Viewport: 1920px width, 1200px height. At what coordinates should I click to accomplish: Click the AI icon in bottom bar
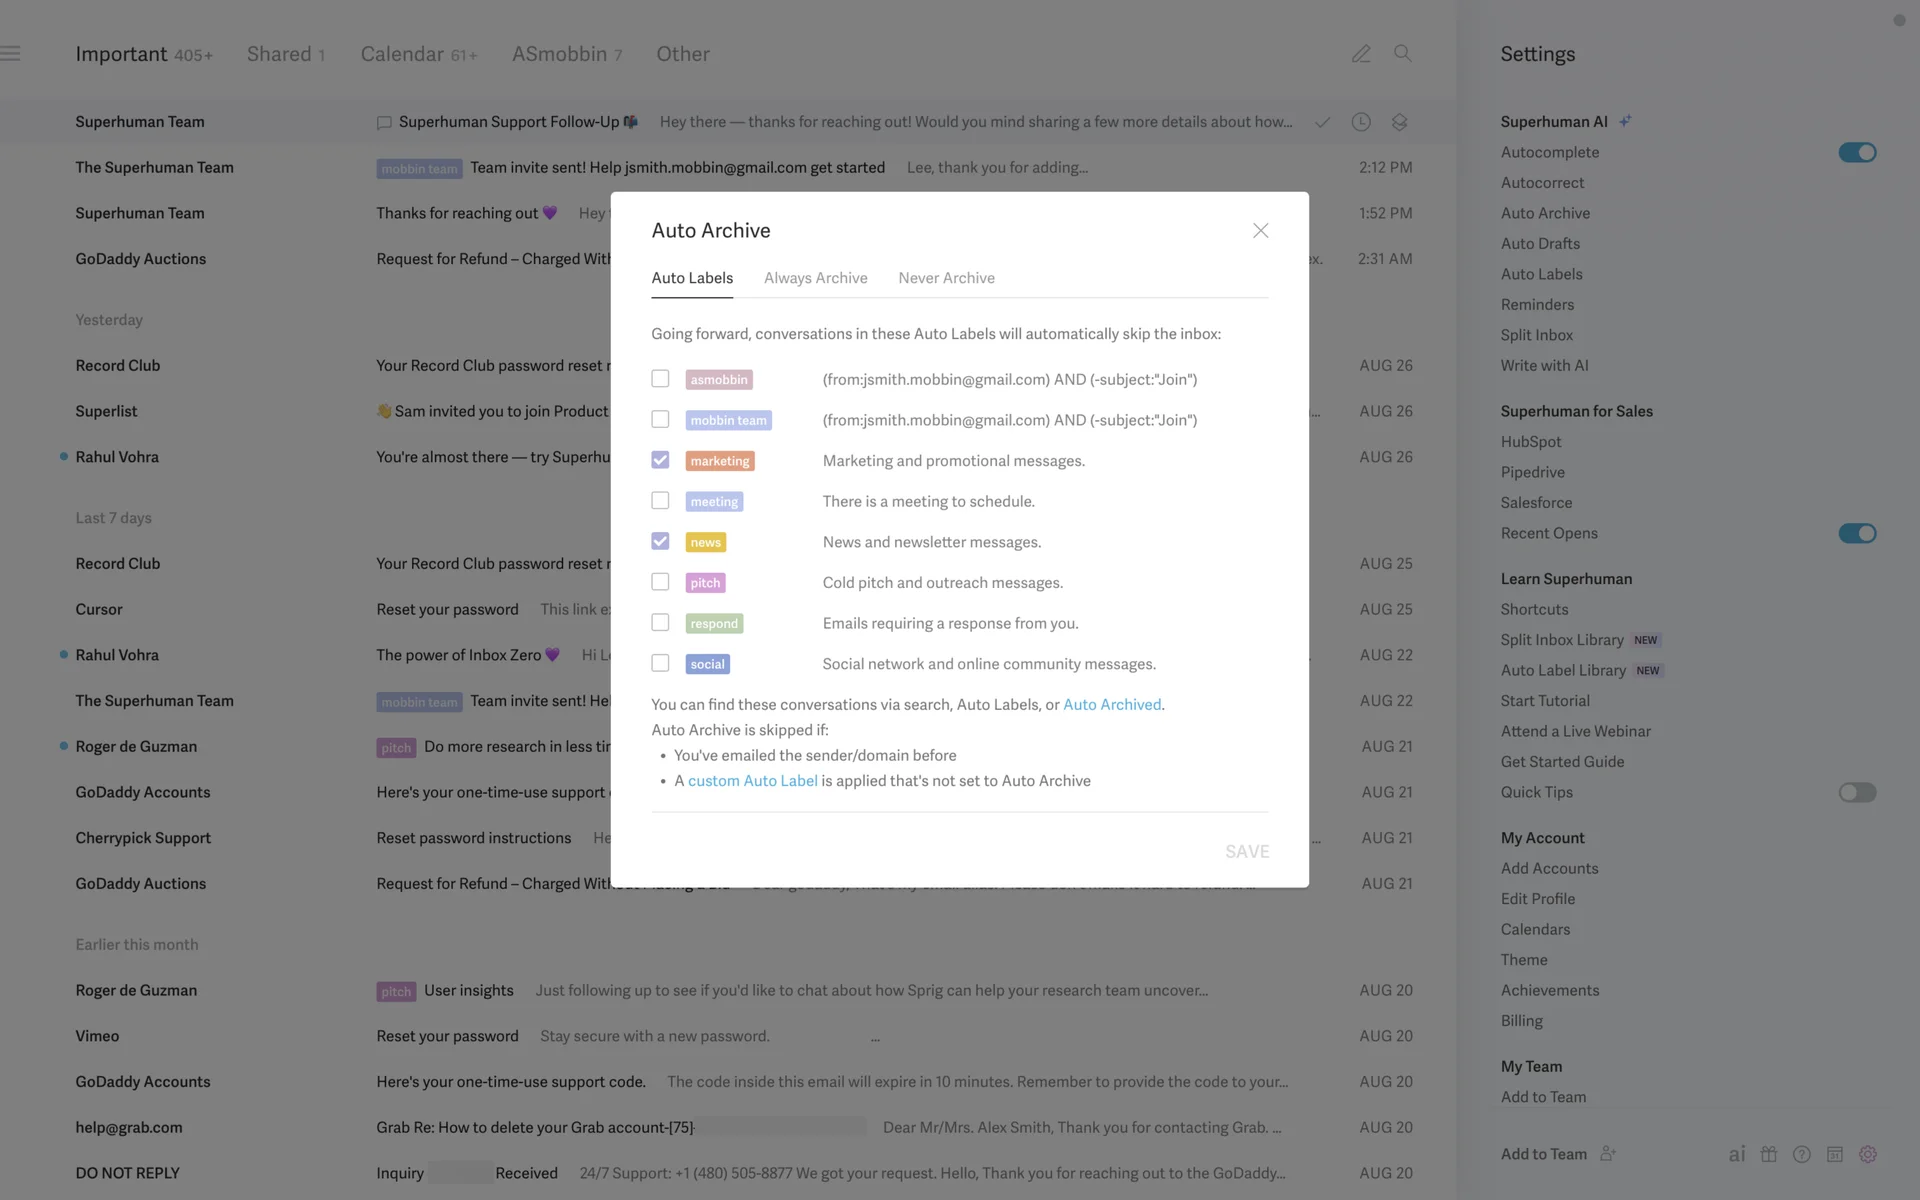click(1737, 1154)
